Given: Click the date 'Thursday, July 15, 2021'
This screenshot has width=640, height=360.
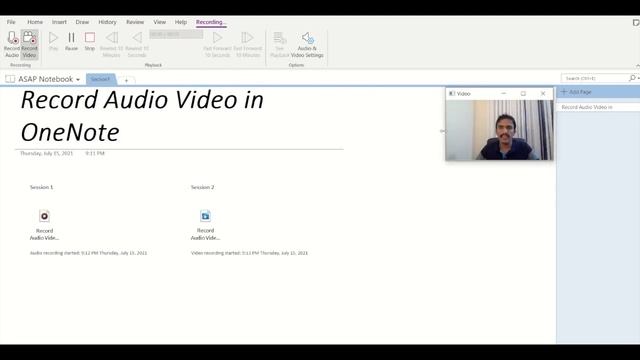Looking at the screenshot, I should pyautogui.click(x=47, y=153).
